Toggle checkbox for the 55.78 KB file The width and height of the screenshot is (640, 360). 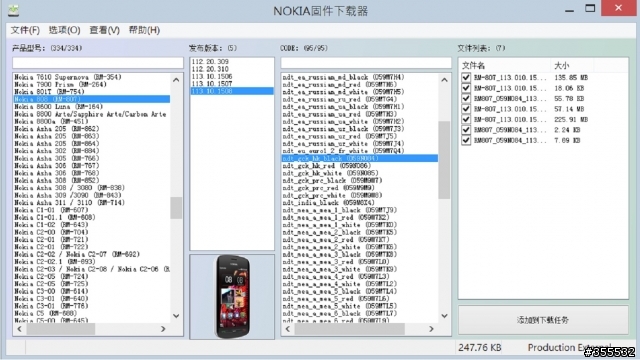click(x=466, y=98)
